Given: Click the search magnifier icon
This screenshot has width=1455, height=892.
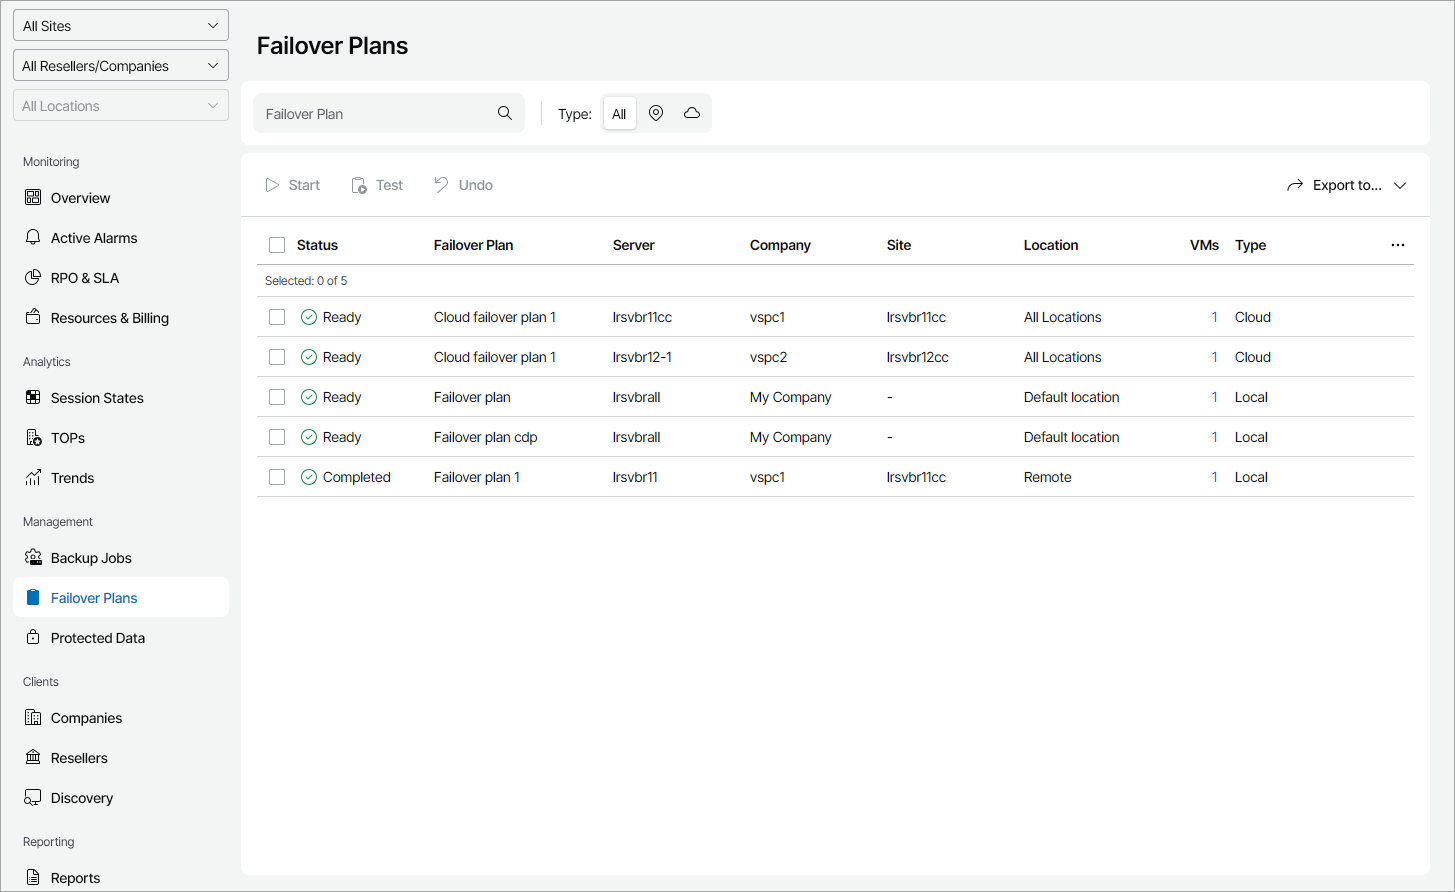Looking at the screenshot, I should tap(505, 113).
